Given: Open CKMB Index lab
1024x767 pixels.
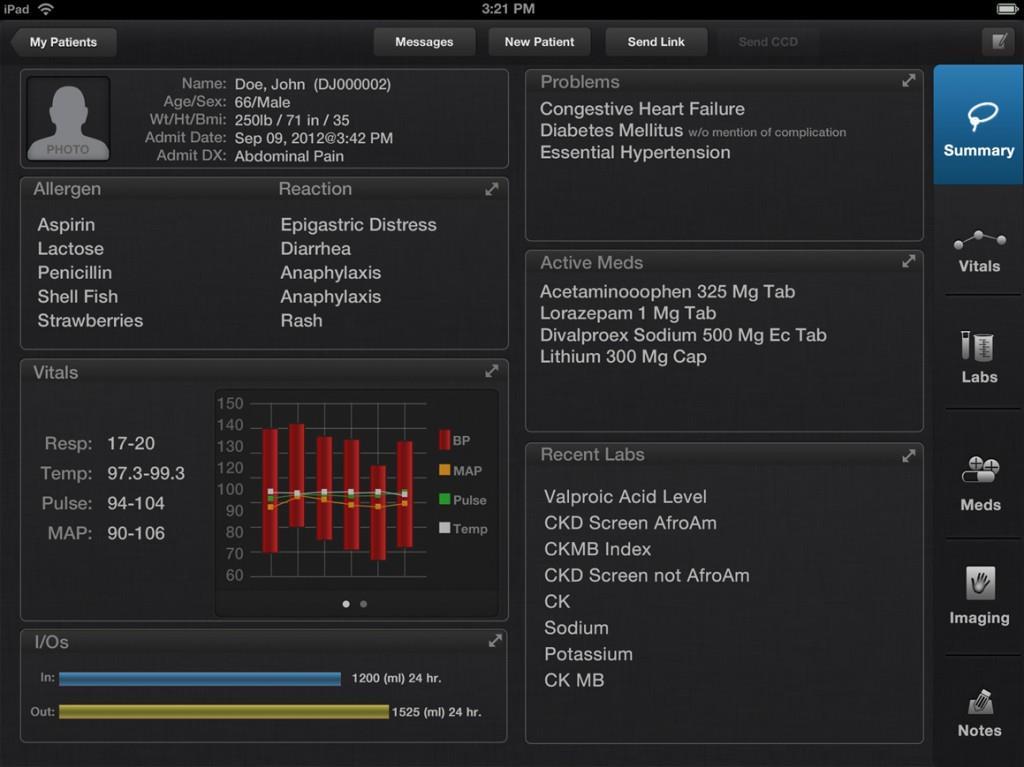Looking at the screenshot, I should [x=598, y=549].
